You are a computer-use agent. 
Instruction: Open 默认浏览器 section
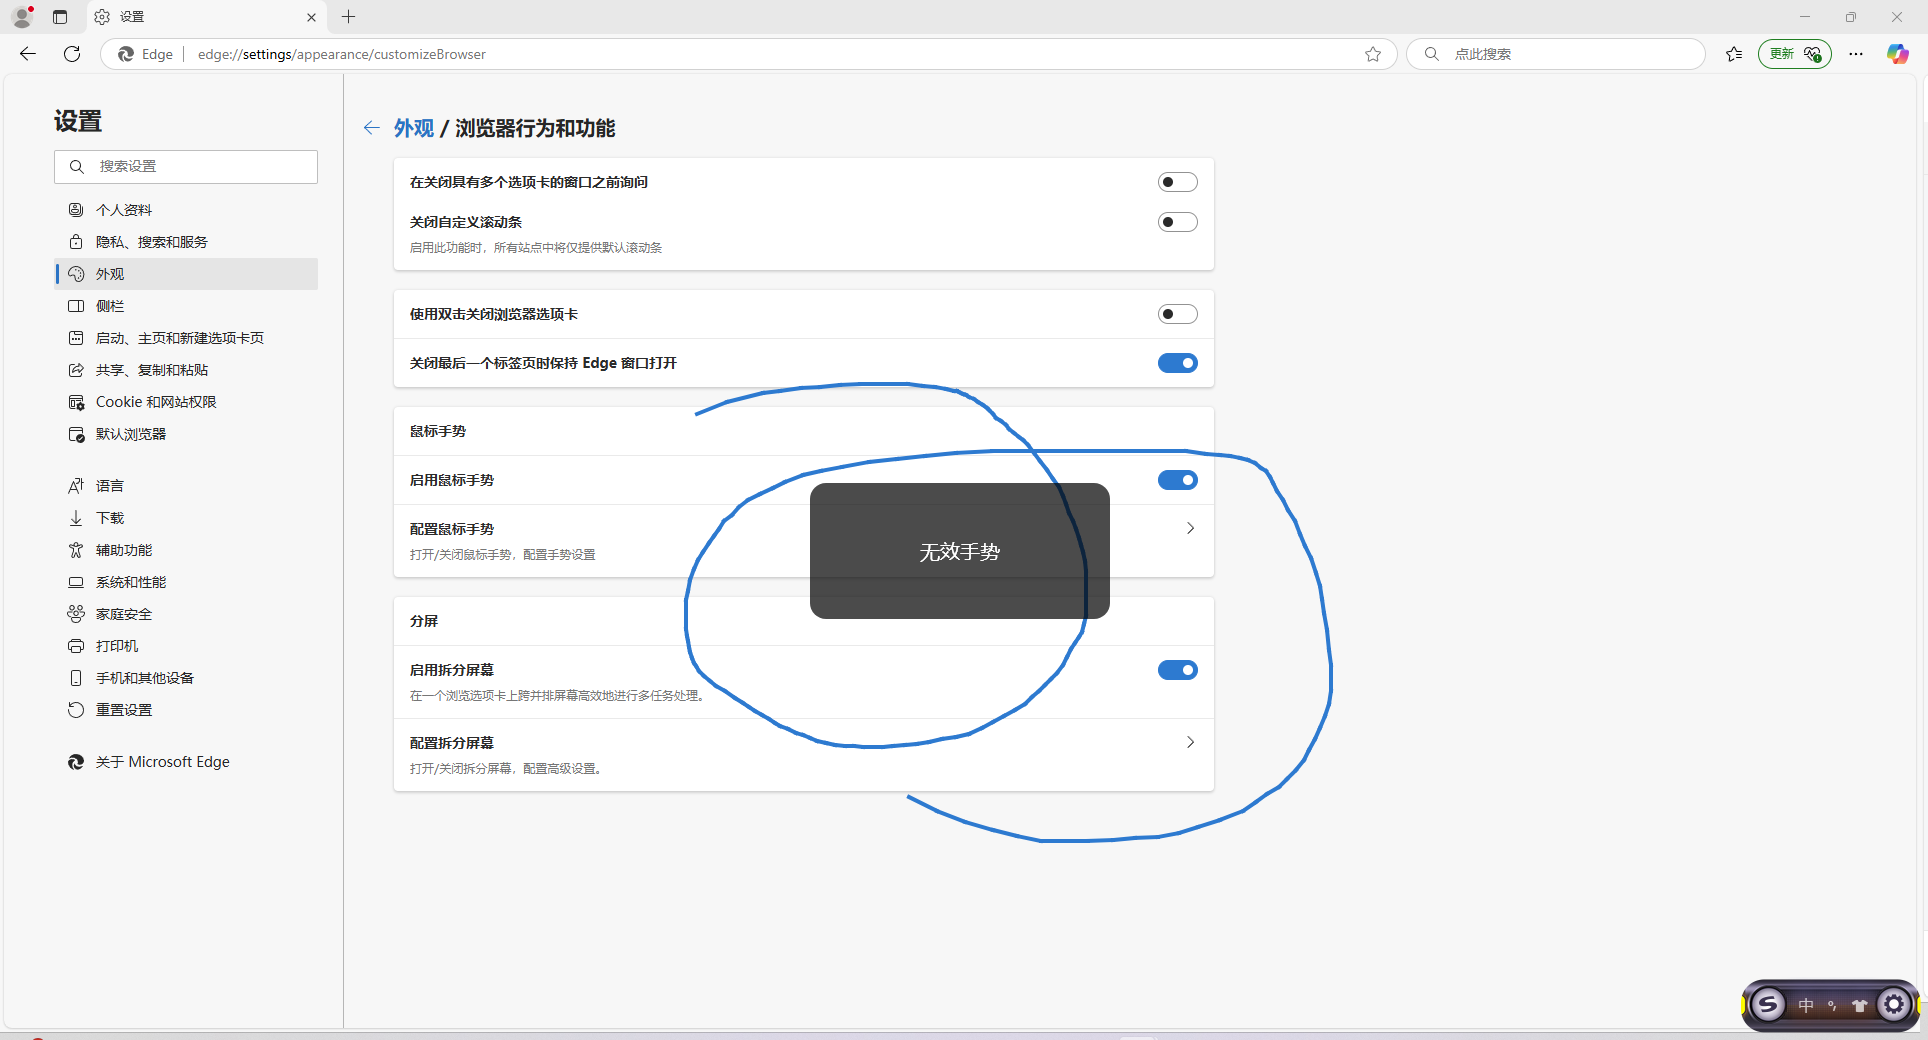click(186, 434)
